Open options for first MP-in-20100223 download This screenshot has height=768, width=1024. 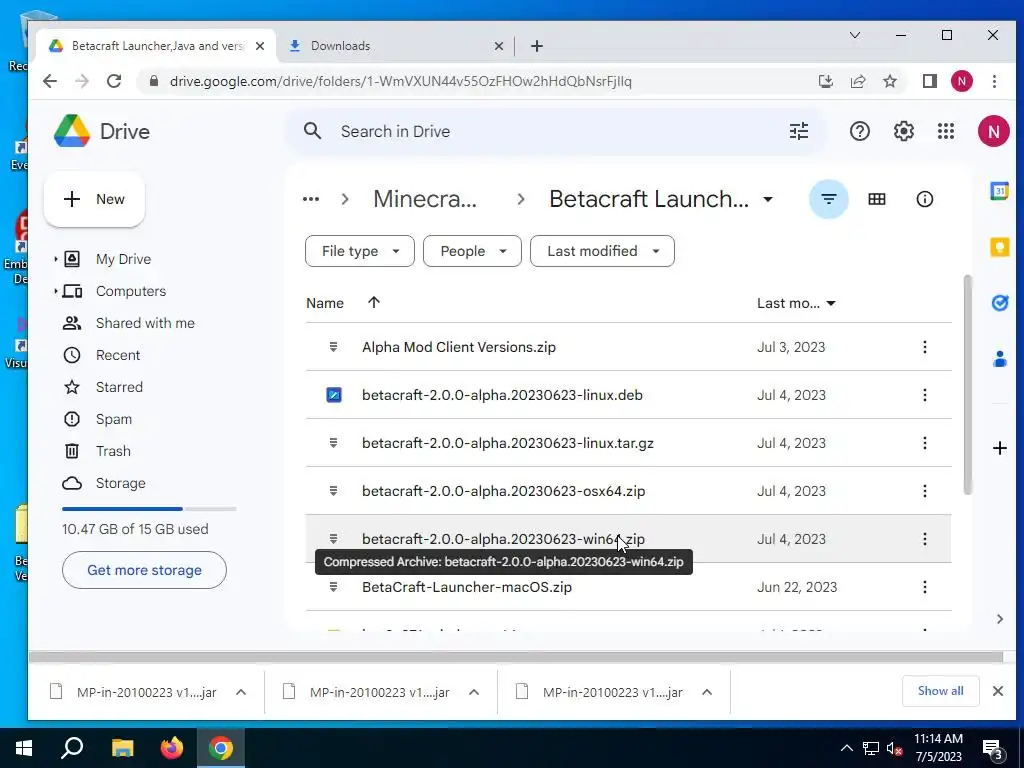click(x=241, y=692)
